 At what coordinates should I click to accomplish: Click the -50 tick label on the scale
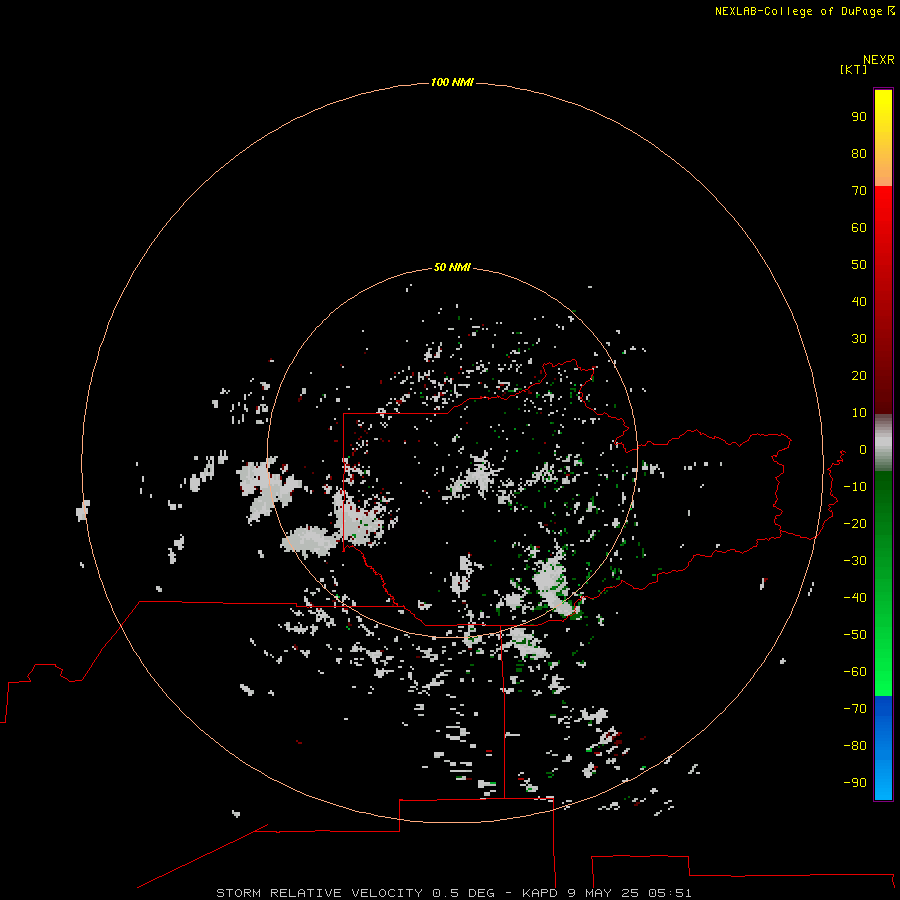(x=855, y=635)
